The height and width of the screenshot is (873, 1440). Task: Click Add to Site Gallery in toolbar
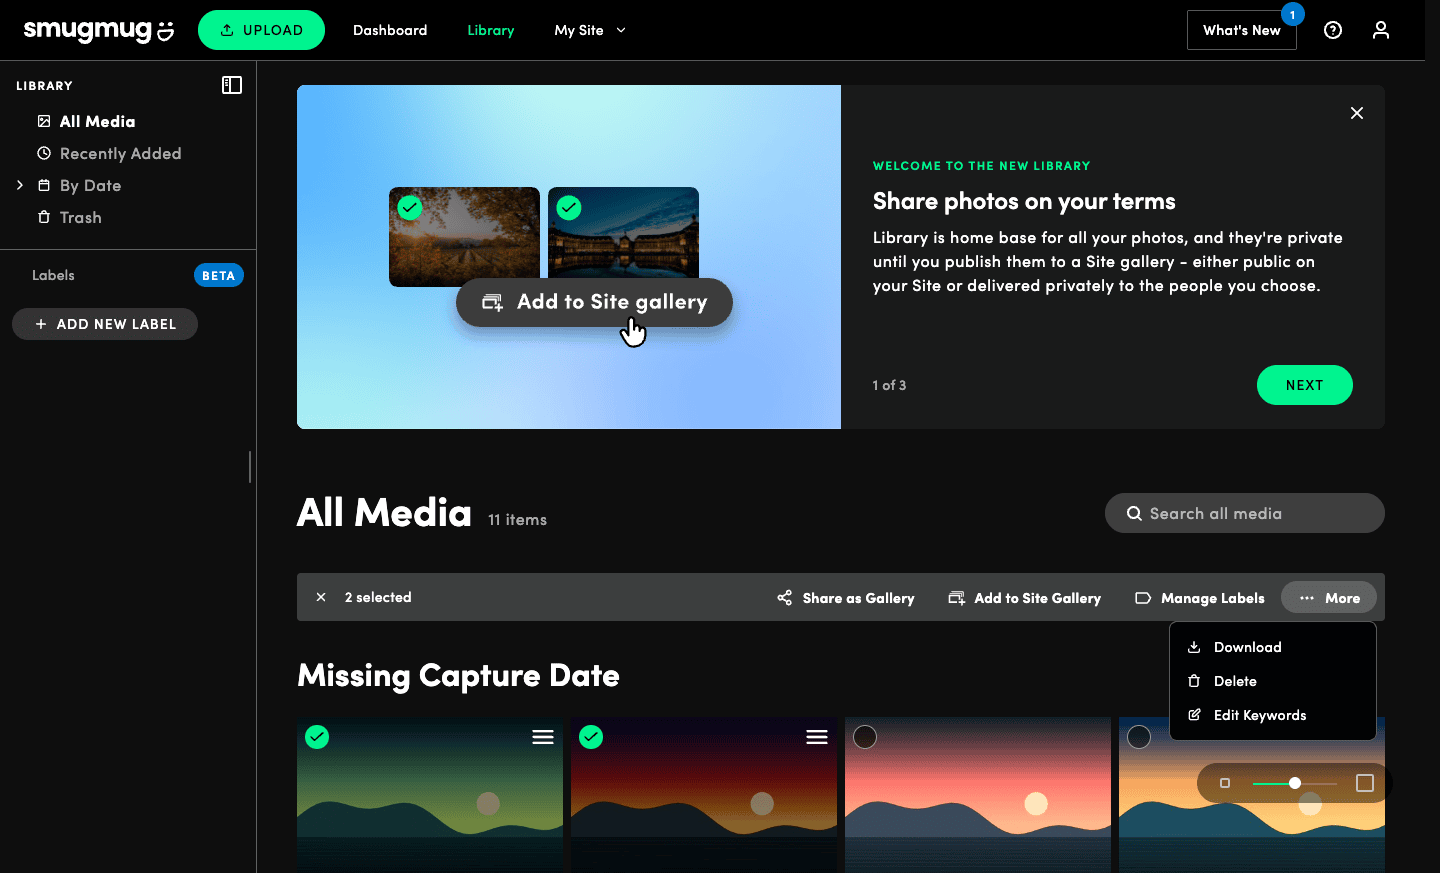coord(1025,598)
